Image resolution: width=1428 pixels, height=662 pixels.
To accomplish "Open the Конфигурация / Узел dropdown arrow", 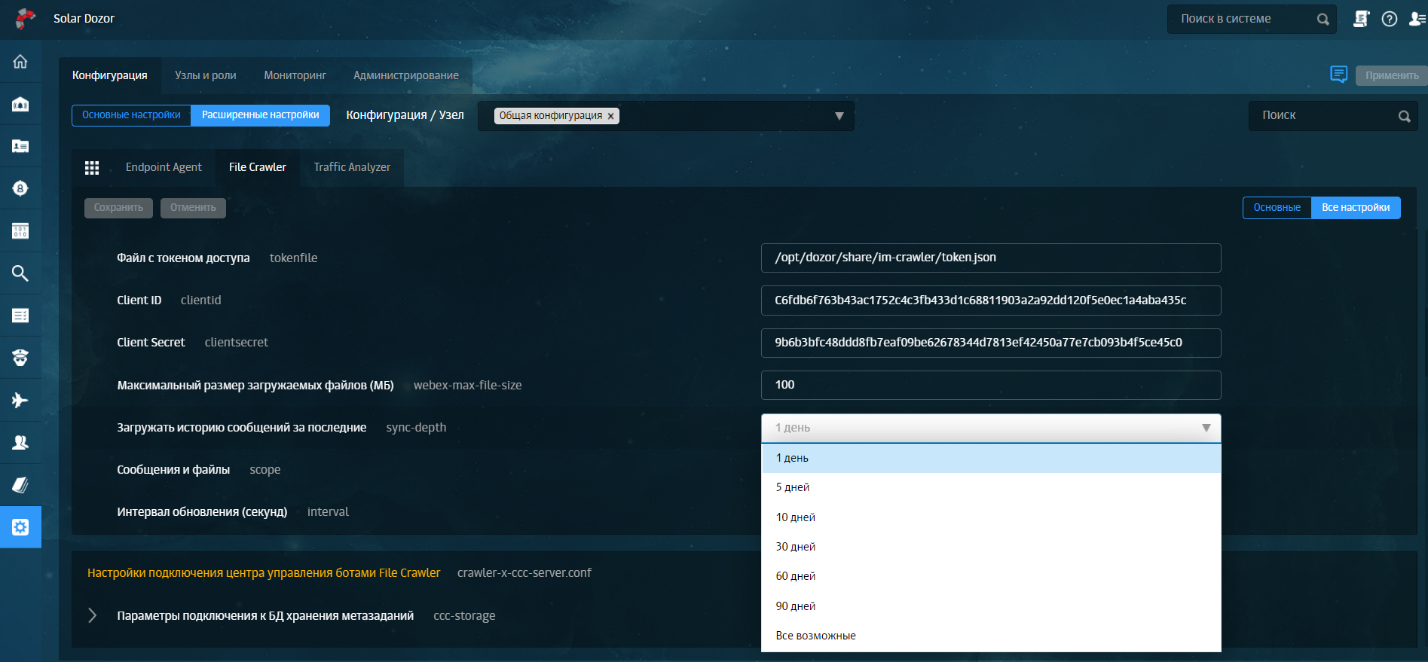I will pos(840,116).
